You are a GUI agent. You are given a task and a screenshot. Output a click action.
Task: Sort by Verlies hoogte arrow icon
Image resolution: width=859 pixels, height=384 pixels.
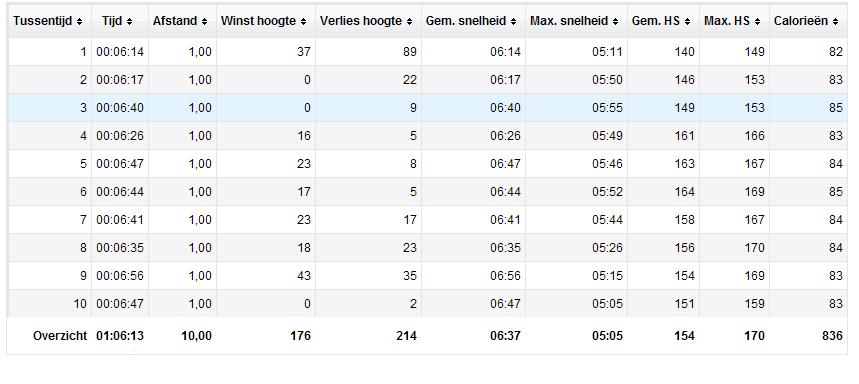(409, 22)
